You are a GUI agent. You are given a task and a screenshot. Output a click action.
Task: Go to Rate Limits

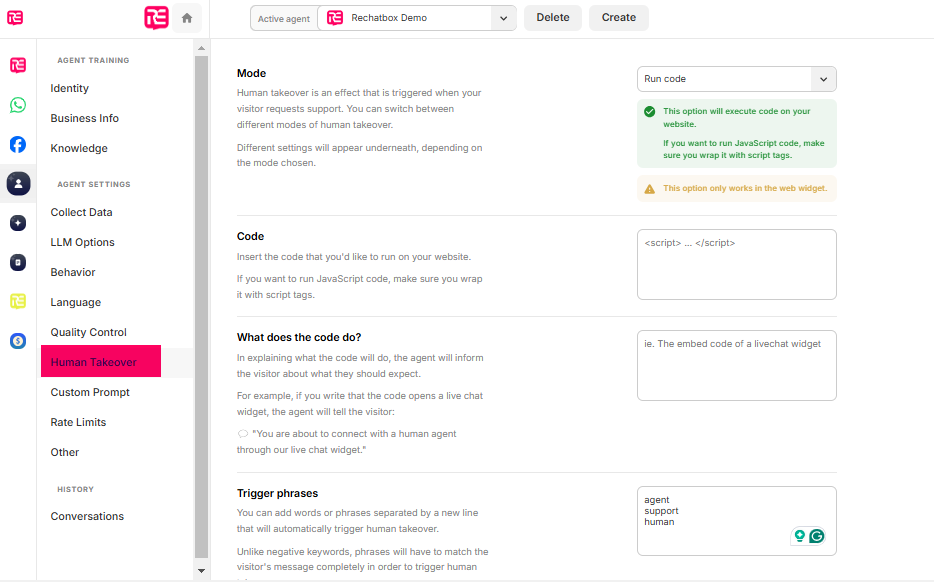(78, 422)
